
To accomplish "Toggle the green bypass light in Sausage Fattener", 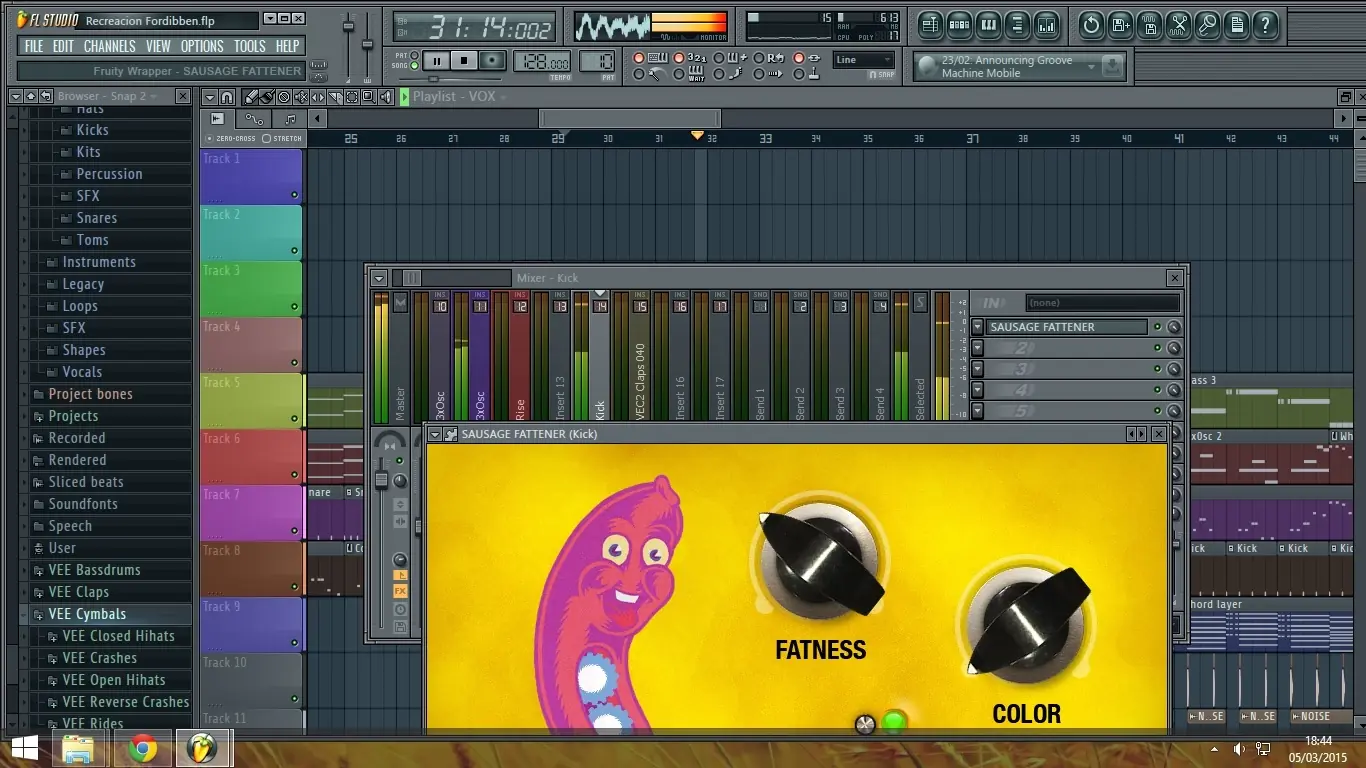I will click(x=895, y=721).
